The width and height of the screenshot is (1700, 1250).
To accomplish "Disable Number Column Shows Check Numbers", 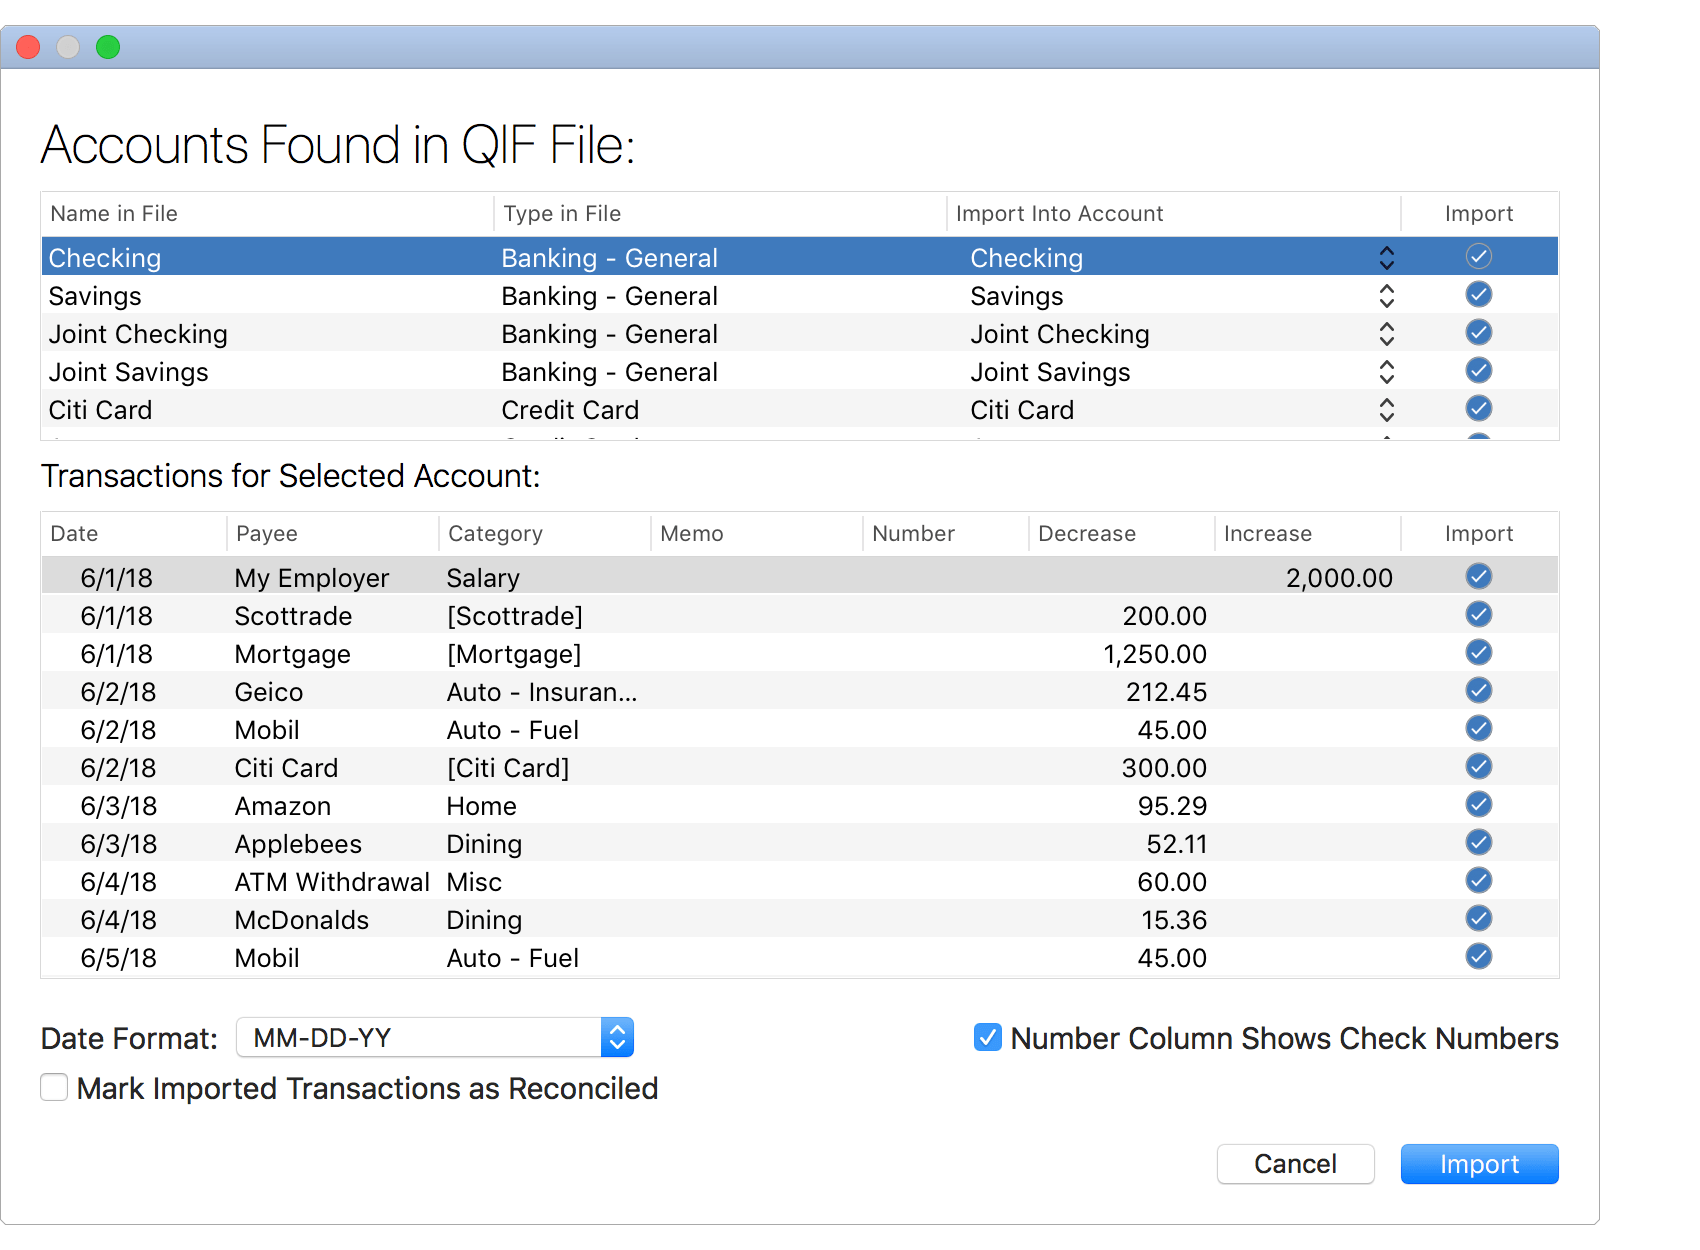I will [x=986, y=1038].
